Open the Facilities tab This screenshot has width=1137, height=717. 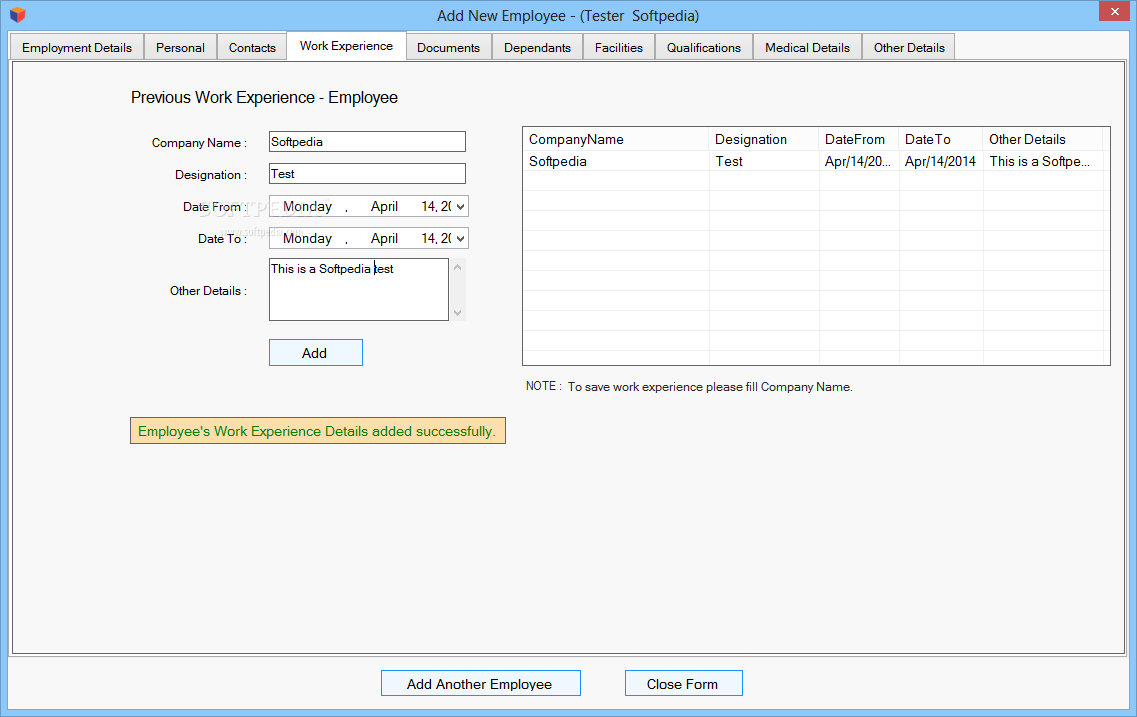click(619, 48)
